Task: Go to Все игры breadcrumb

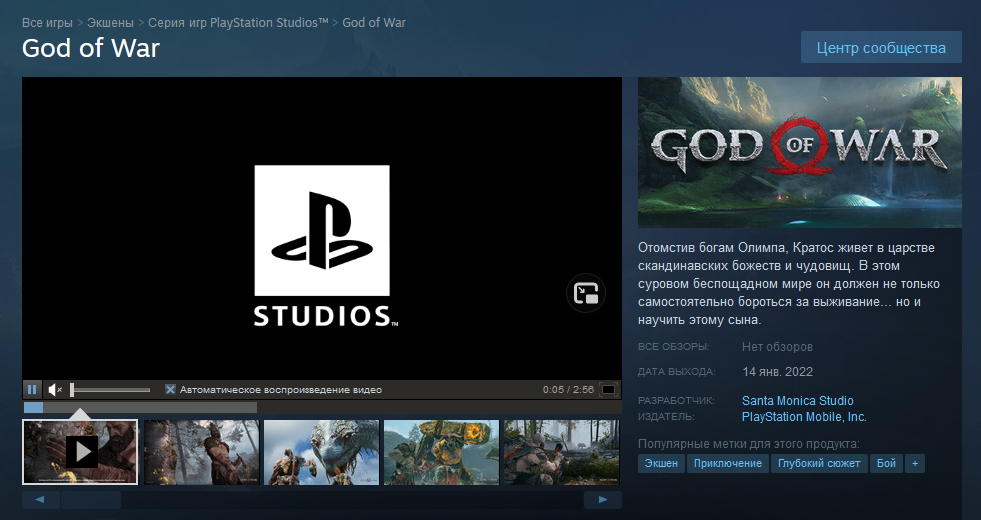Action: coord(47,23)
